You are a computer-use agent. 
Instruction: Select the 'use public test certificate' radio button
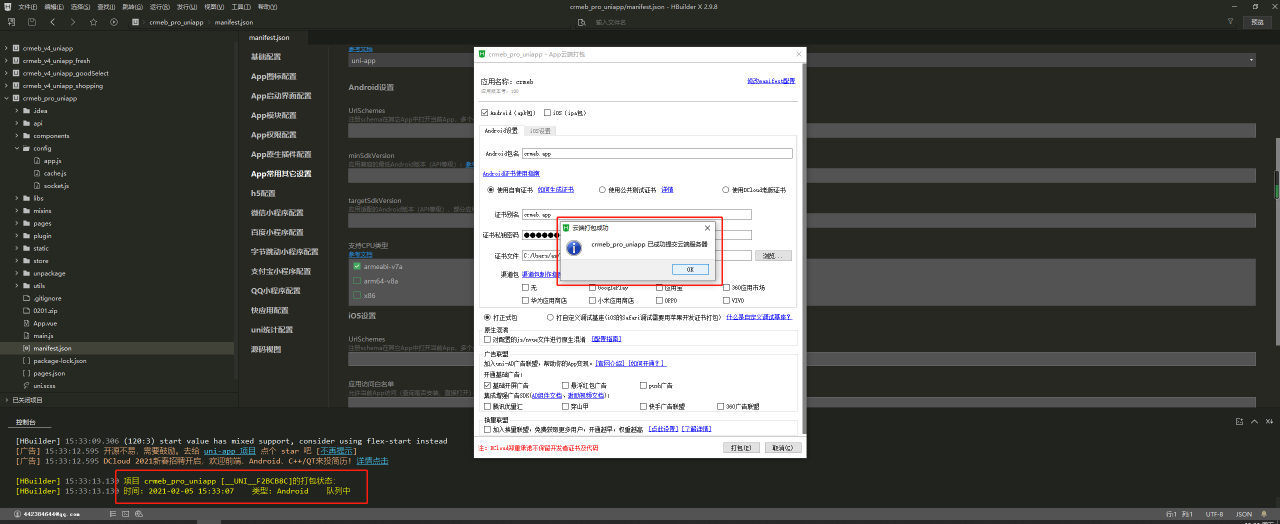(602, 189)
